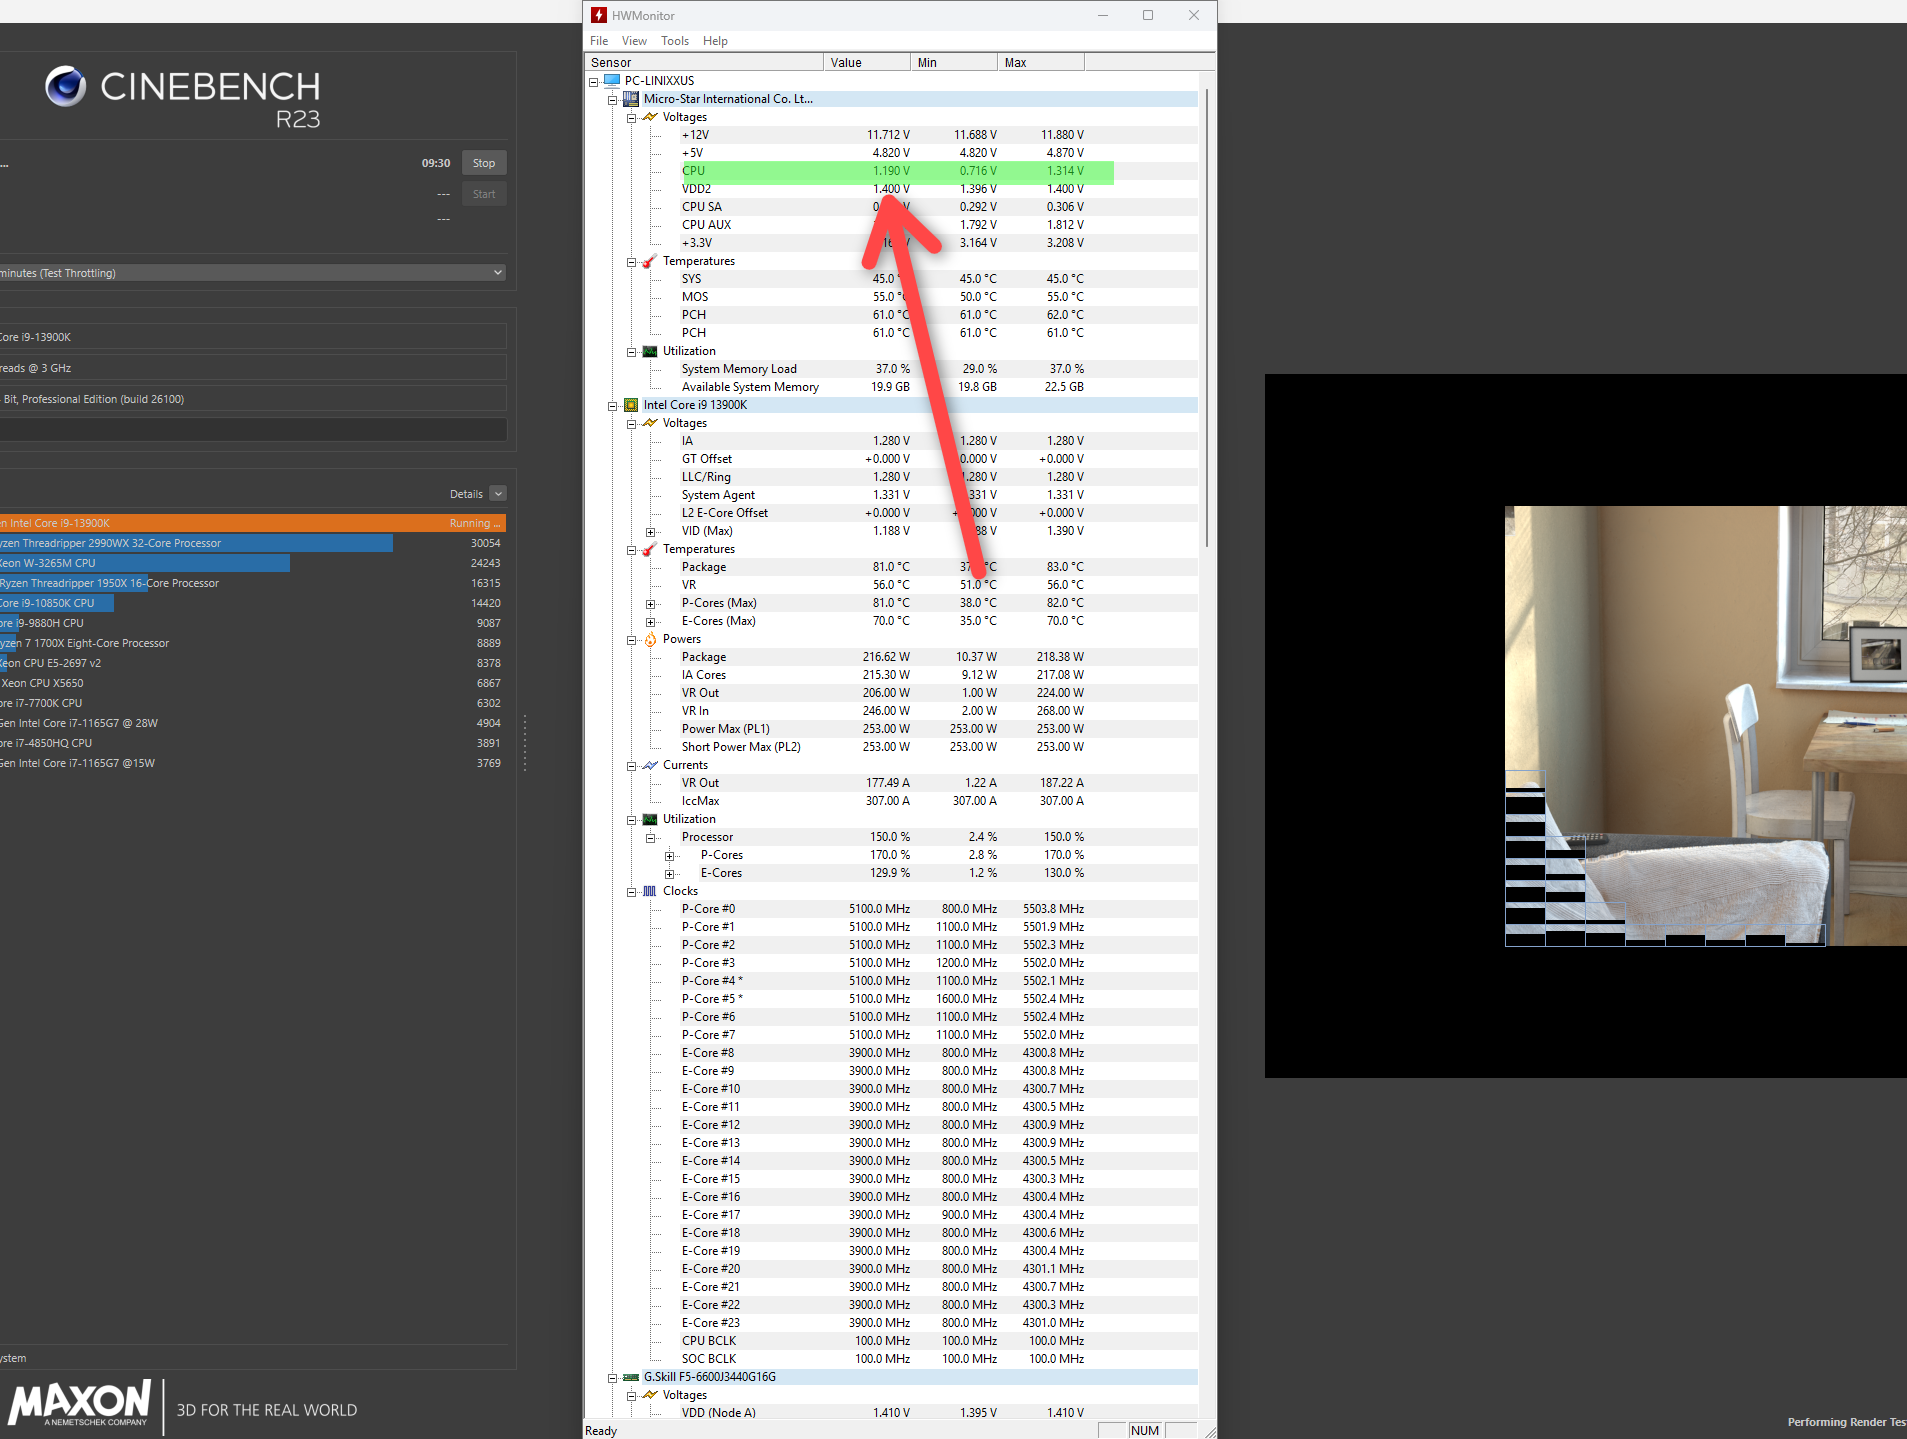Viewport: 1907px width, 1439px height.
Task: Select the Core i7-7700K ranking entry
Action: coord(253,703)
